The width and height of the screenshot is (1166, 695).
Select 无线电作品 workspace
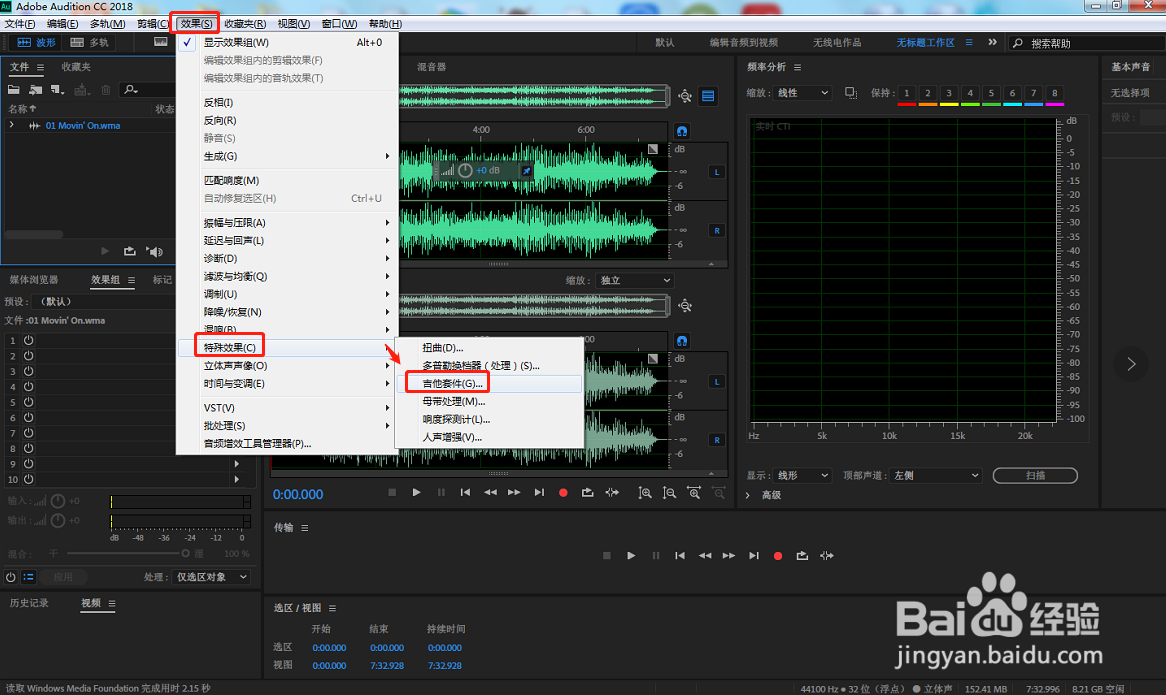tap(837, 42)
